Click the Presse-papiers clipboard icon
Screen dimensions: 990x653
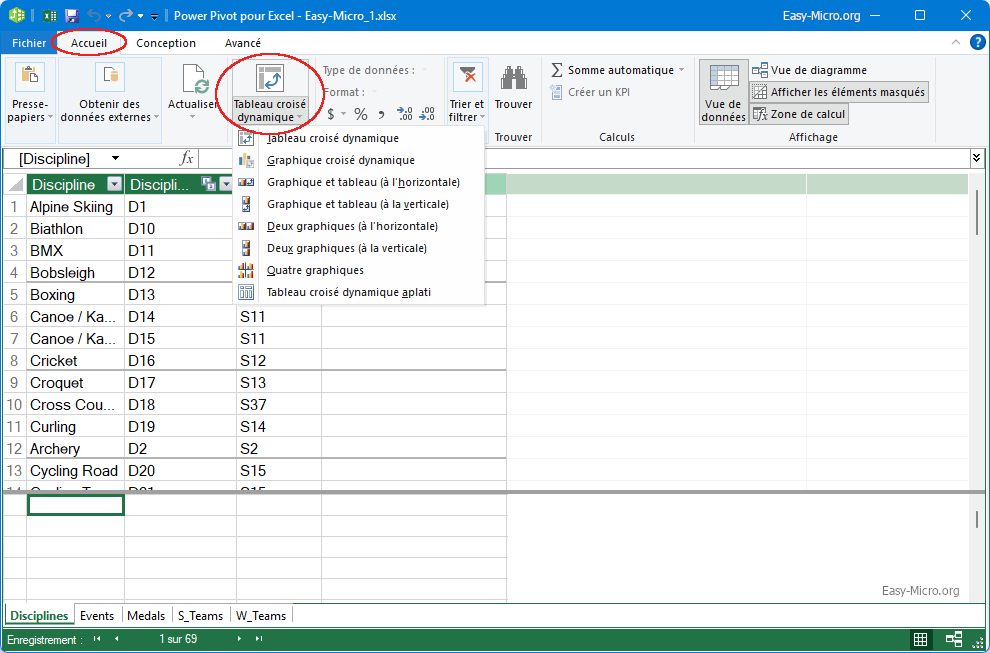(30, 78)
